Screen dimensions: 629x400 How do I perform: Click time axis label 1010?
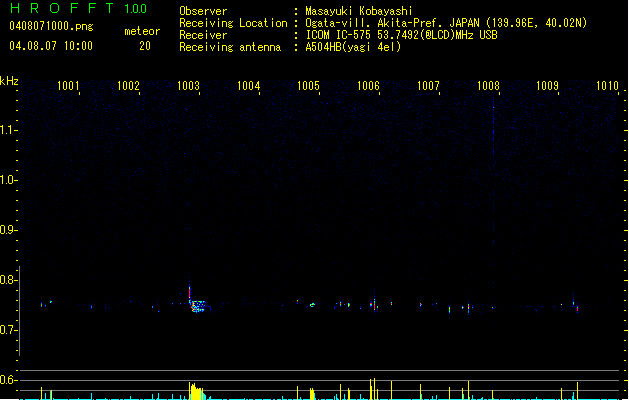tap(607, 85)
